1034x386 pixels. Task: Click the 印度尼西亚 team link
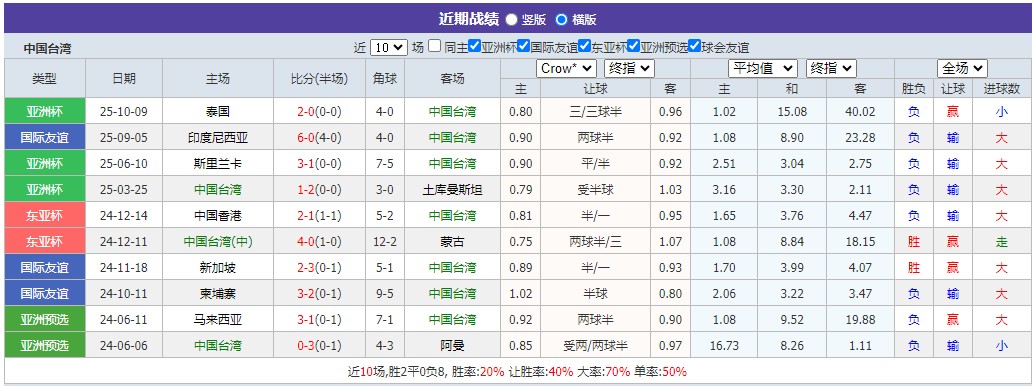218,138
